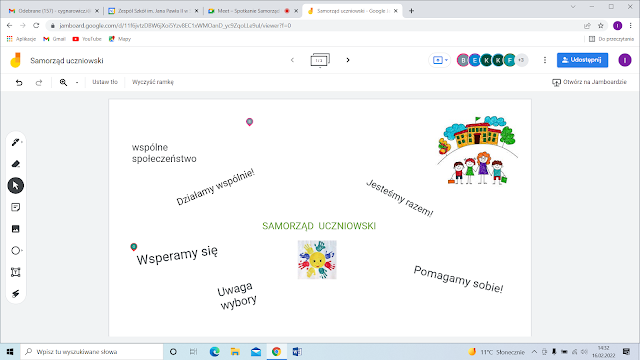Activate the Select arrow tool
This screenshot has width=640, height=360.
16,186
